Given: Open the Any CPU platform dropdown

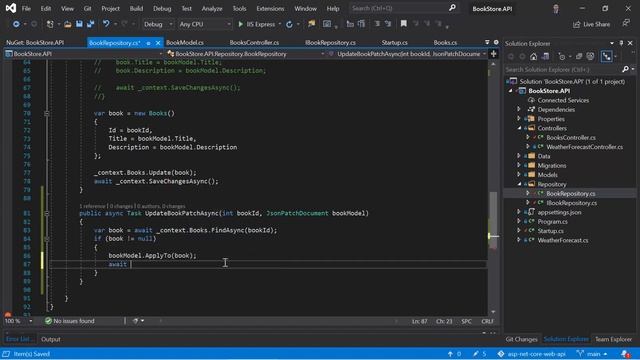Looking at the screenshot, I should [x=204, y=24].
